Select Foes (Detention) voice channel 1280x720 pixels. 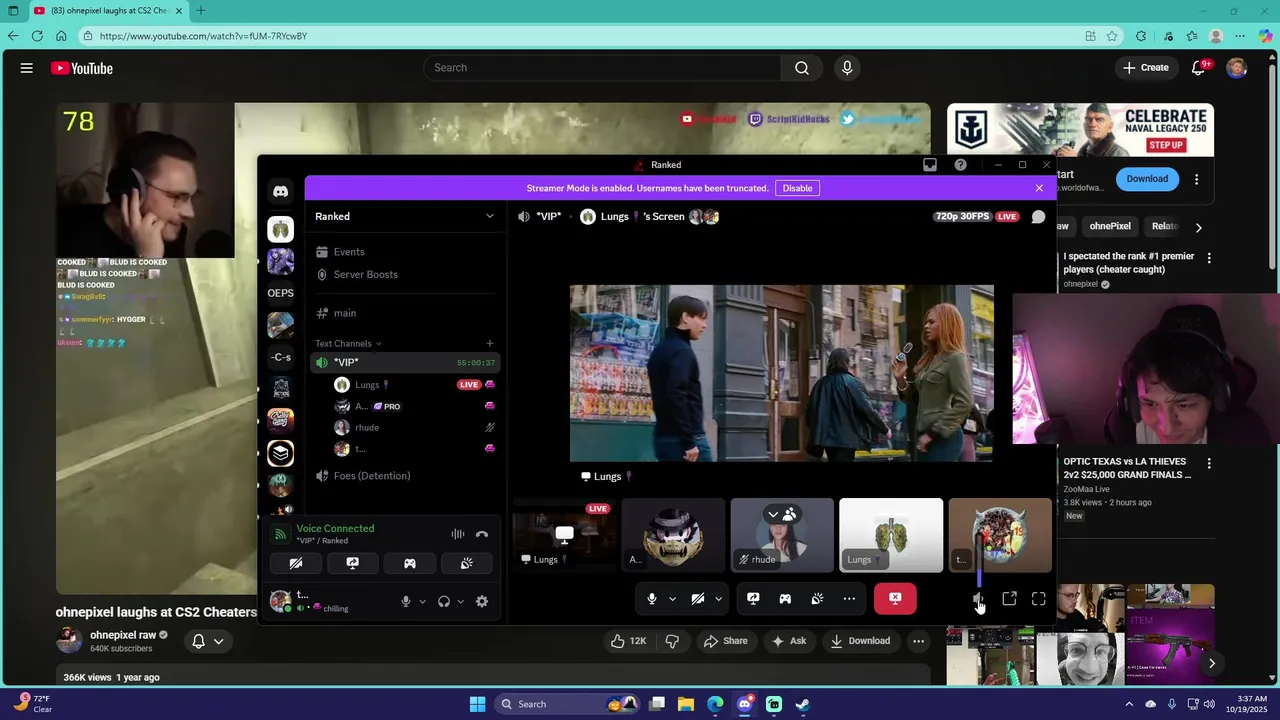point(404,476)
